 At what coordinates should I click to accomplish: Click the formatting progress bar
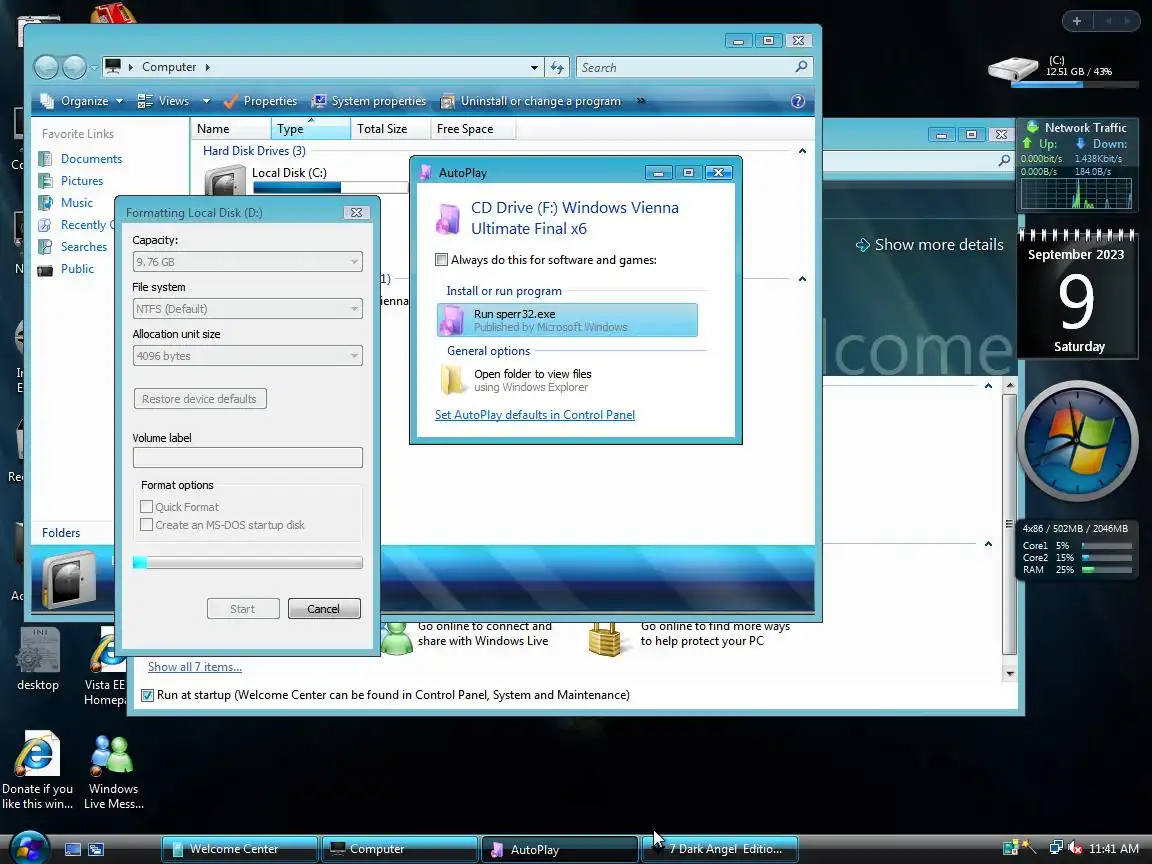(x=248, y=563)
